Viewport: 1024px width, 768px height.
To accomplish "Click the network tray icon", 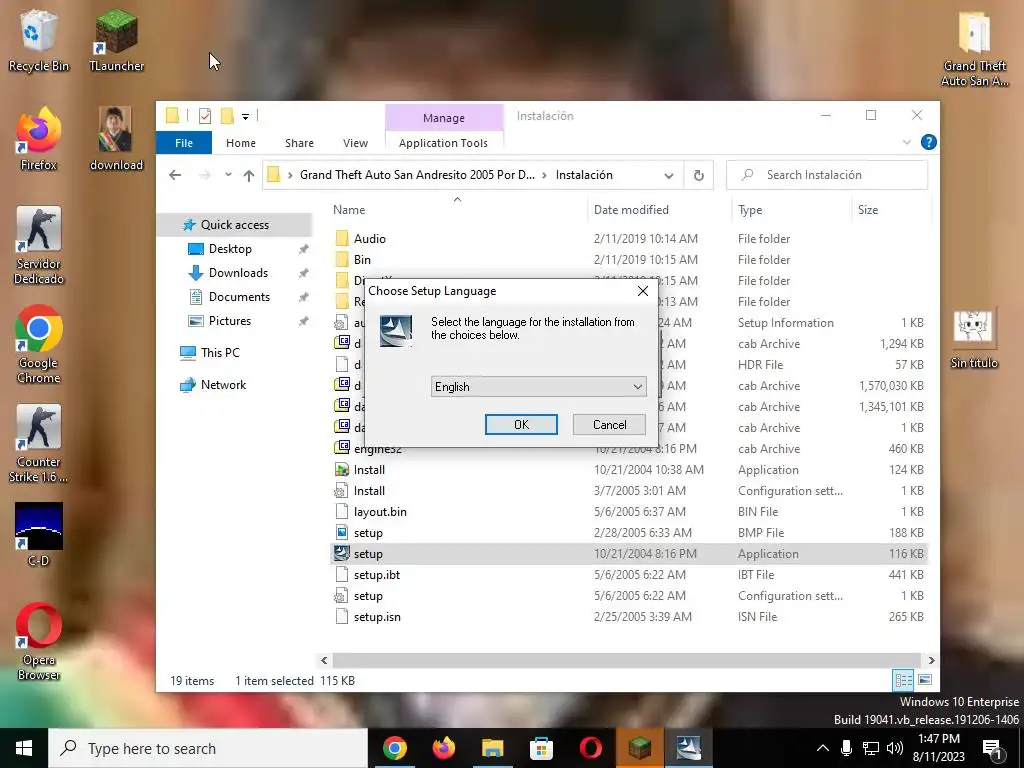I will (871, 748).
